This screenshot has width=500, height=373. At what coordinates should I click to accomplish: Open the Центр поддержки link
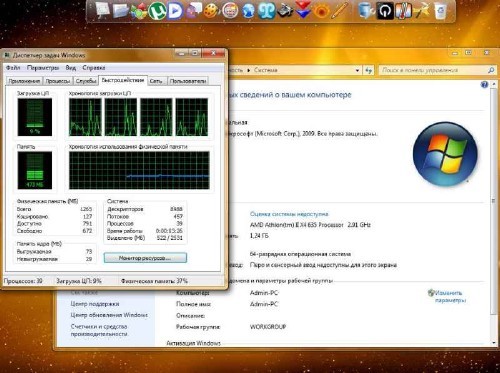pyautogui.click(x=95, y=304)
